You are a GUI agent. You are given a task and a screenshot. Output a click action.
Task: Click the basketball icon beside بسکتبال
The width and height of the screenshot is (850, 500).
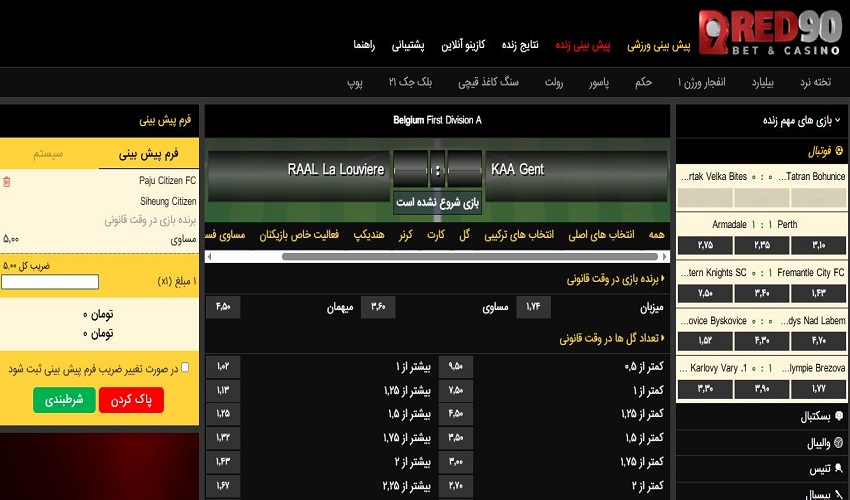[x=839, y=416]
